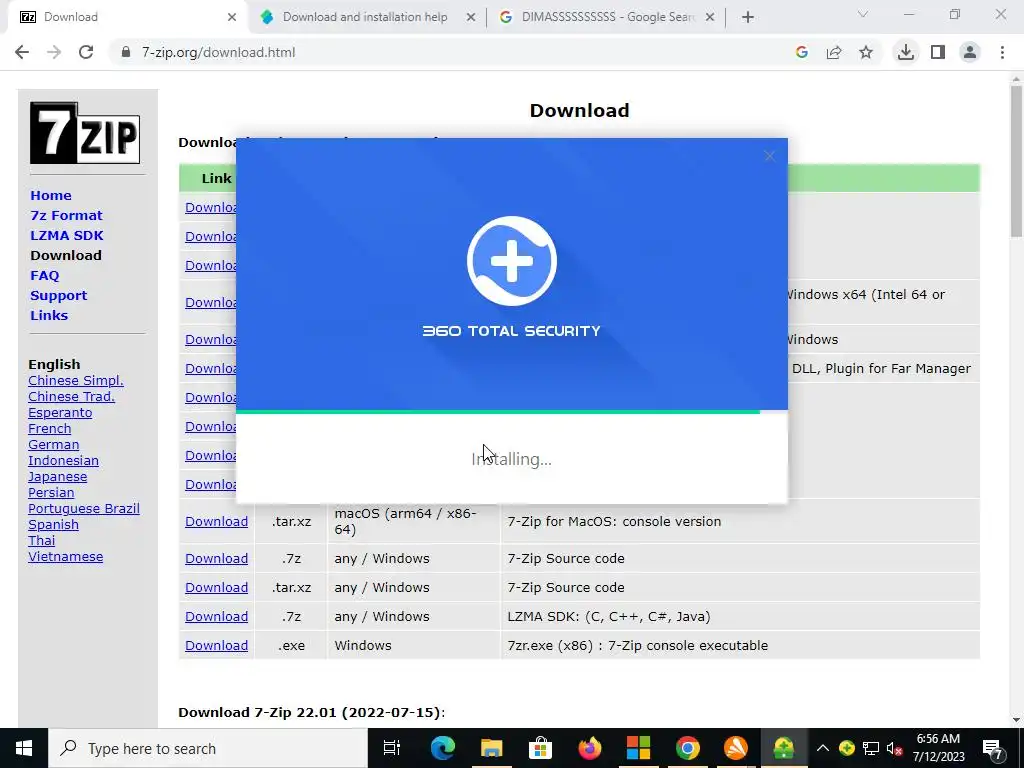Download the LZMA SDK .7z
This screenshot has width=1024, height=768.
(216, 616)
